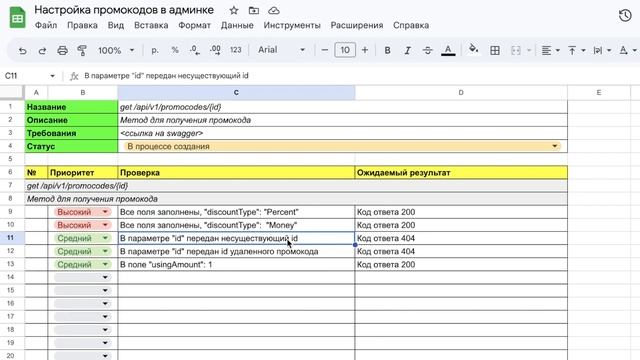Image resolution: width=640 pixels, height=360 pixels.
Task: Open the Файл menu
Action: 46,25
